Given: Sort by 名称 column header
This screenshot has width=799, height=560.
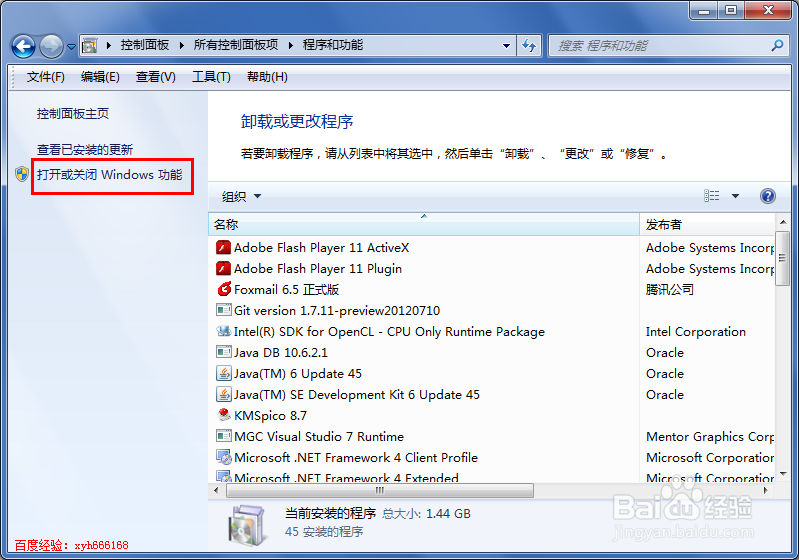Looking at the screenshot, I should (423, 224).
